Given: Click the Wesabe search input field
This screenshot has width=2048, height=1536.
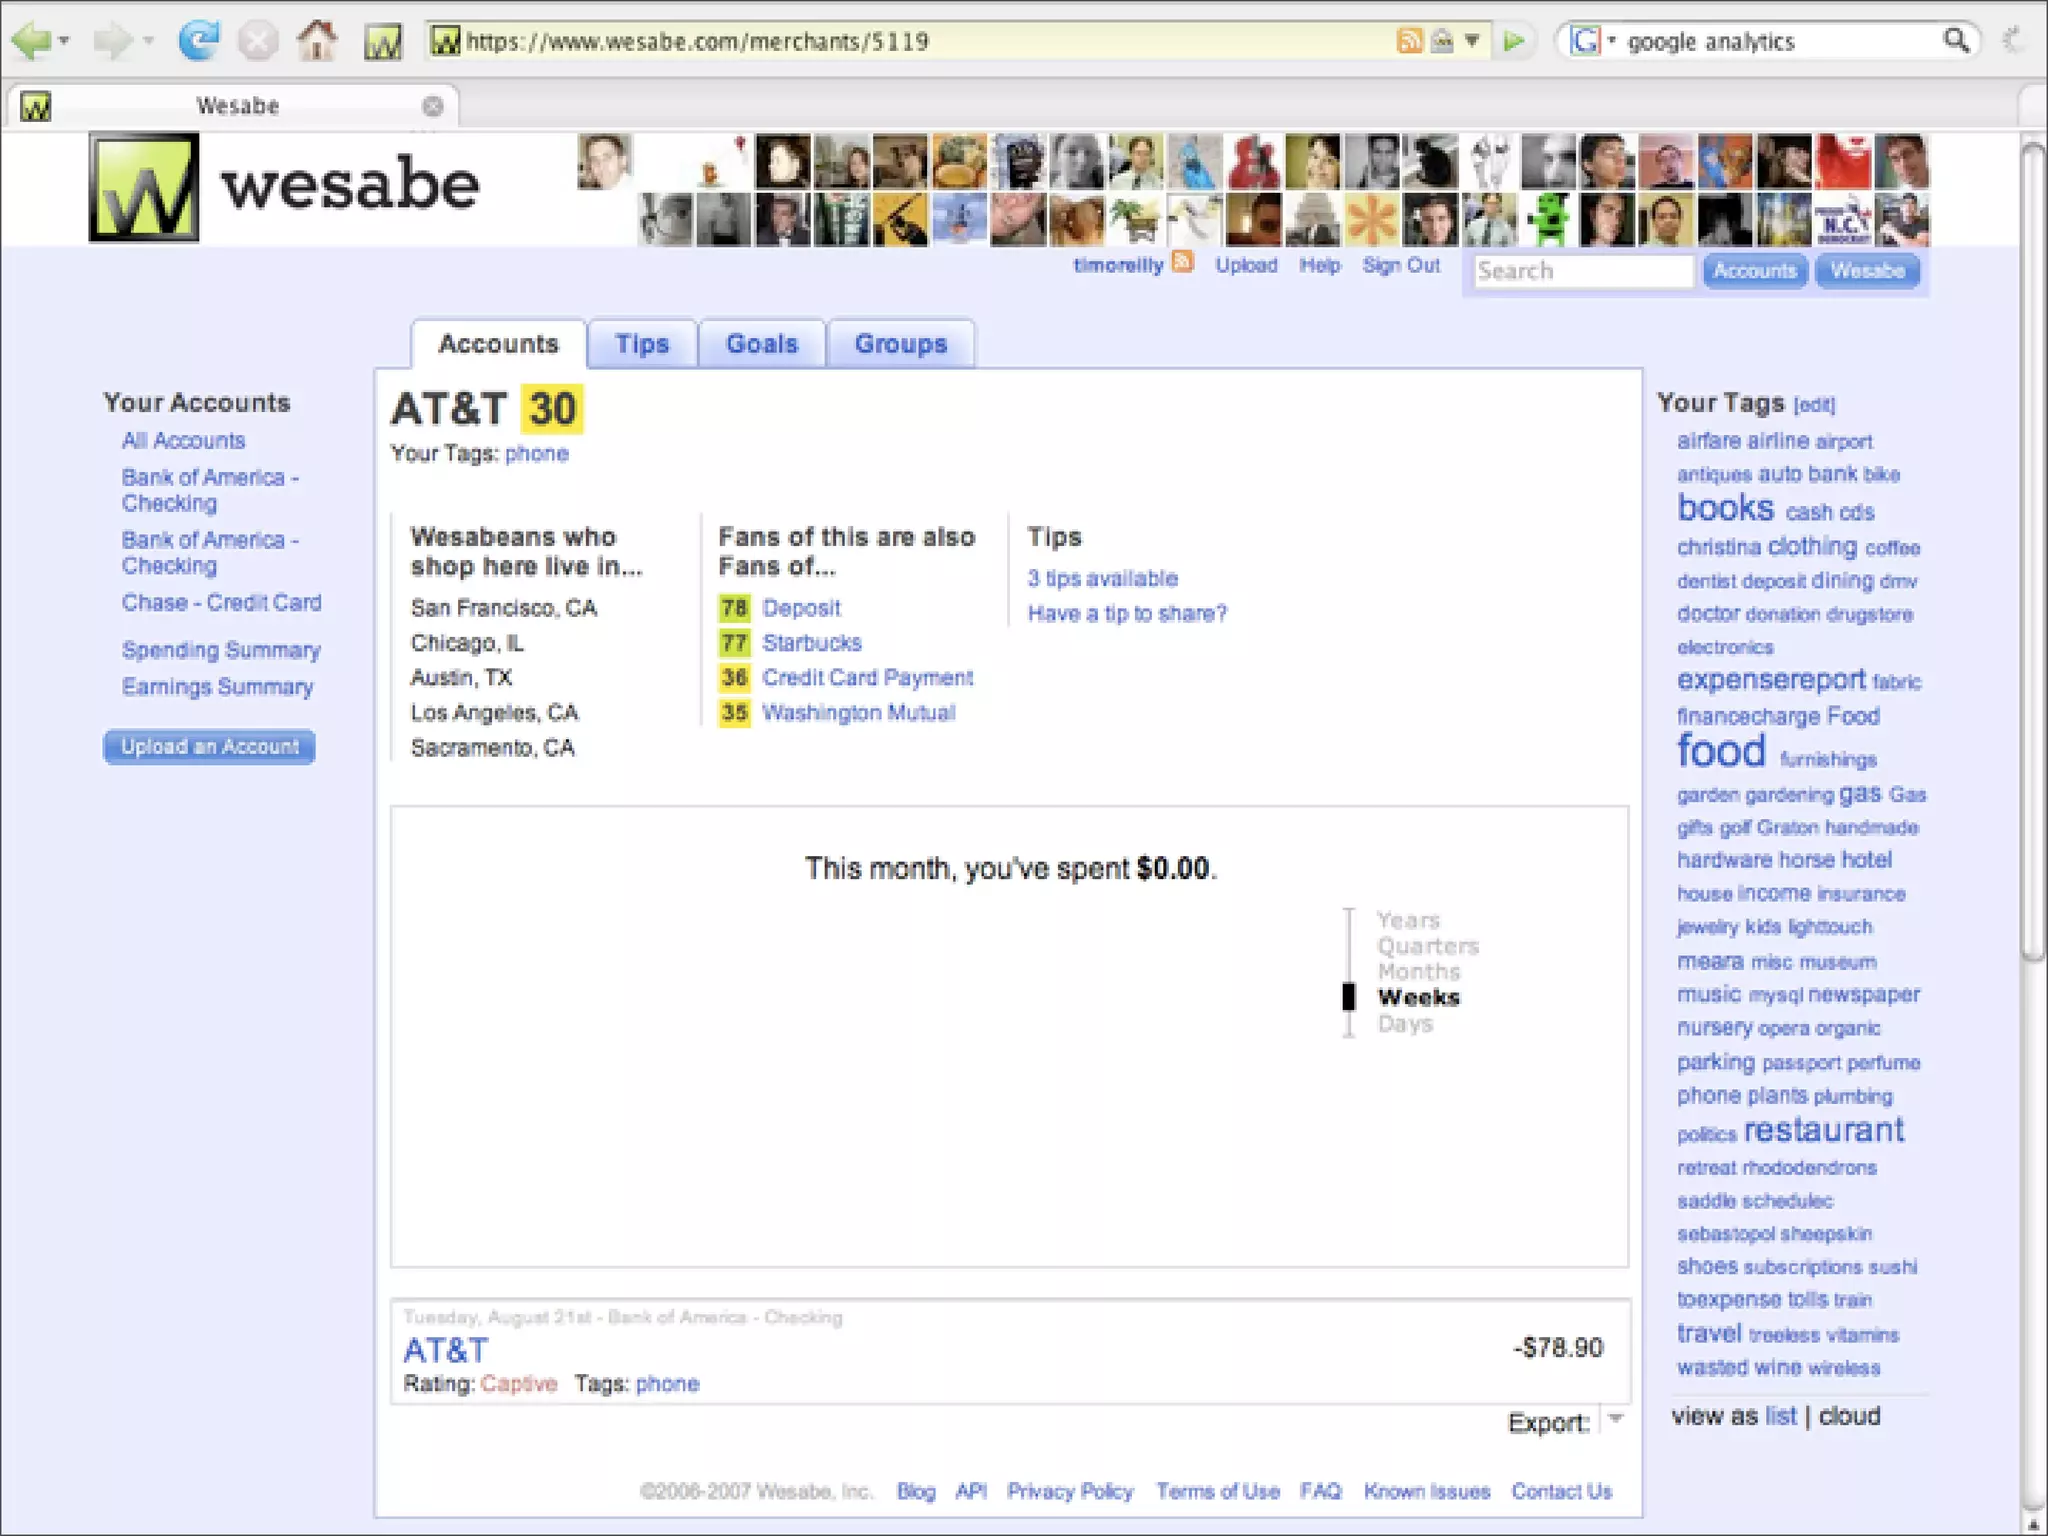Looking at the screenshot, I should tap(1582, 271).
